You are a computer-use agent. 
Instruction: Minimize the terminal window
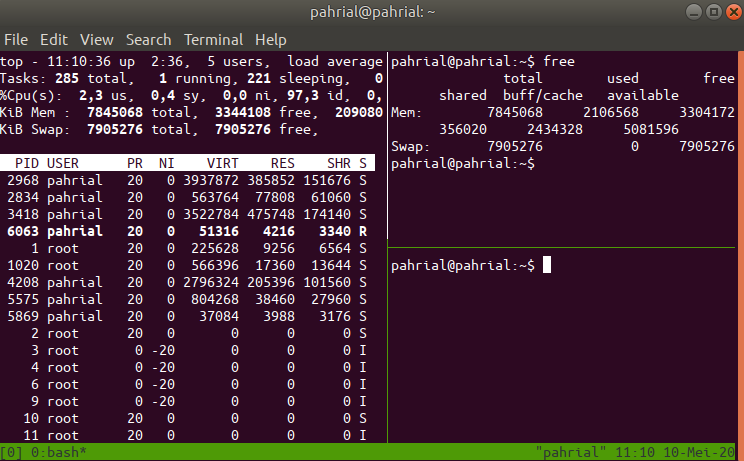tap(694, 12)
